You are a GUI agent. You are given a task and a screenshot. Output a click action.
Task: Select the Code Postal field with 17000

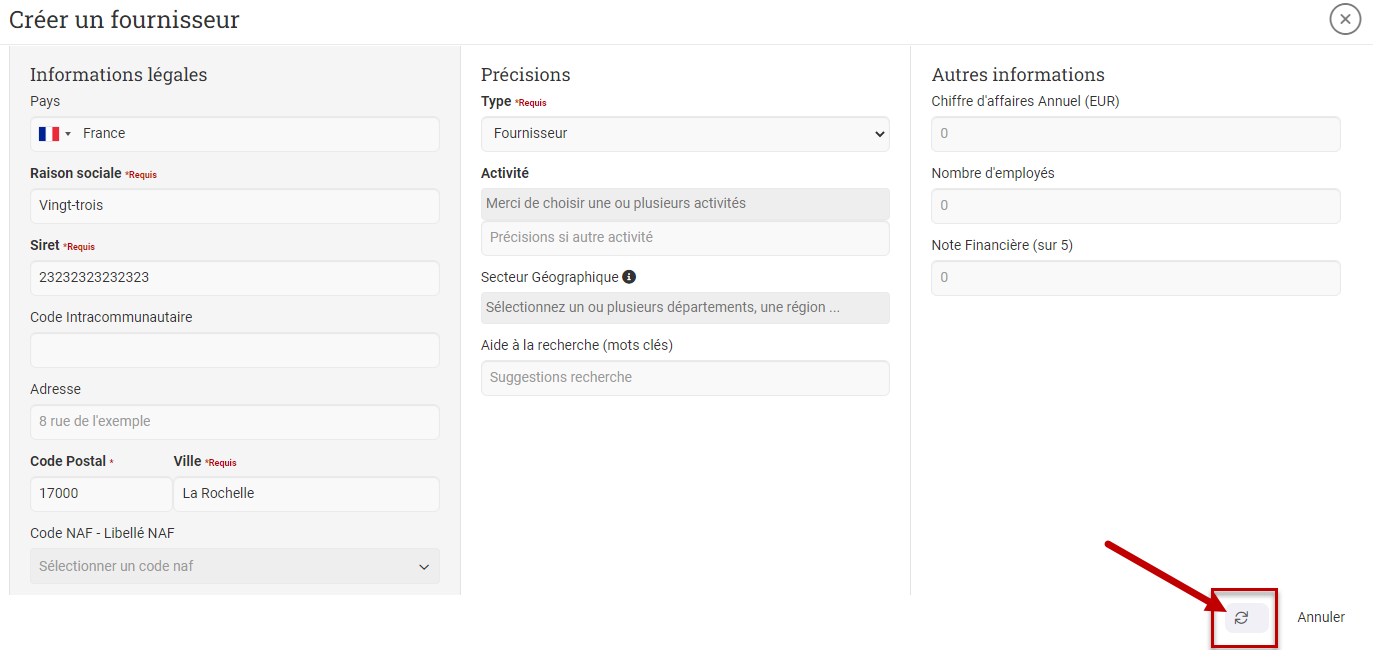[100, 494]
